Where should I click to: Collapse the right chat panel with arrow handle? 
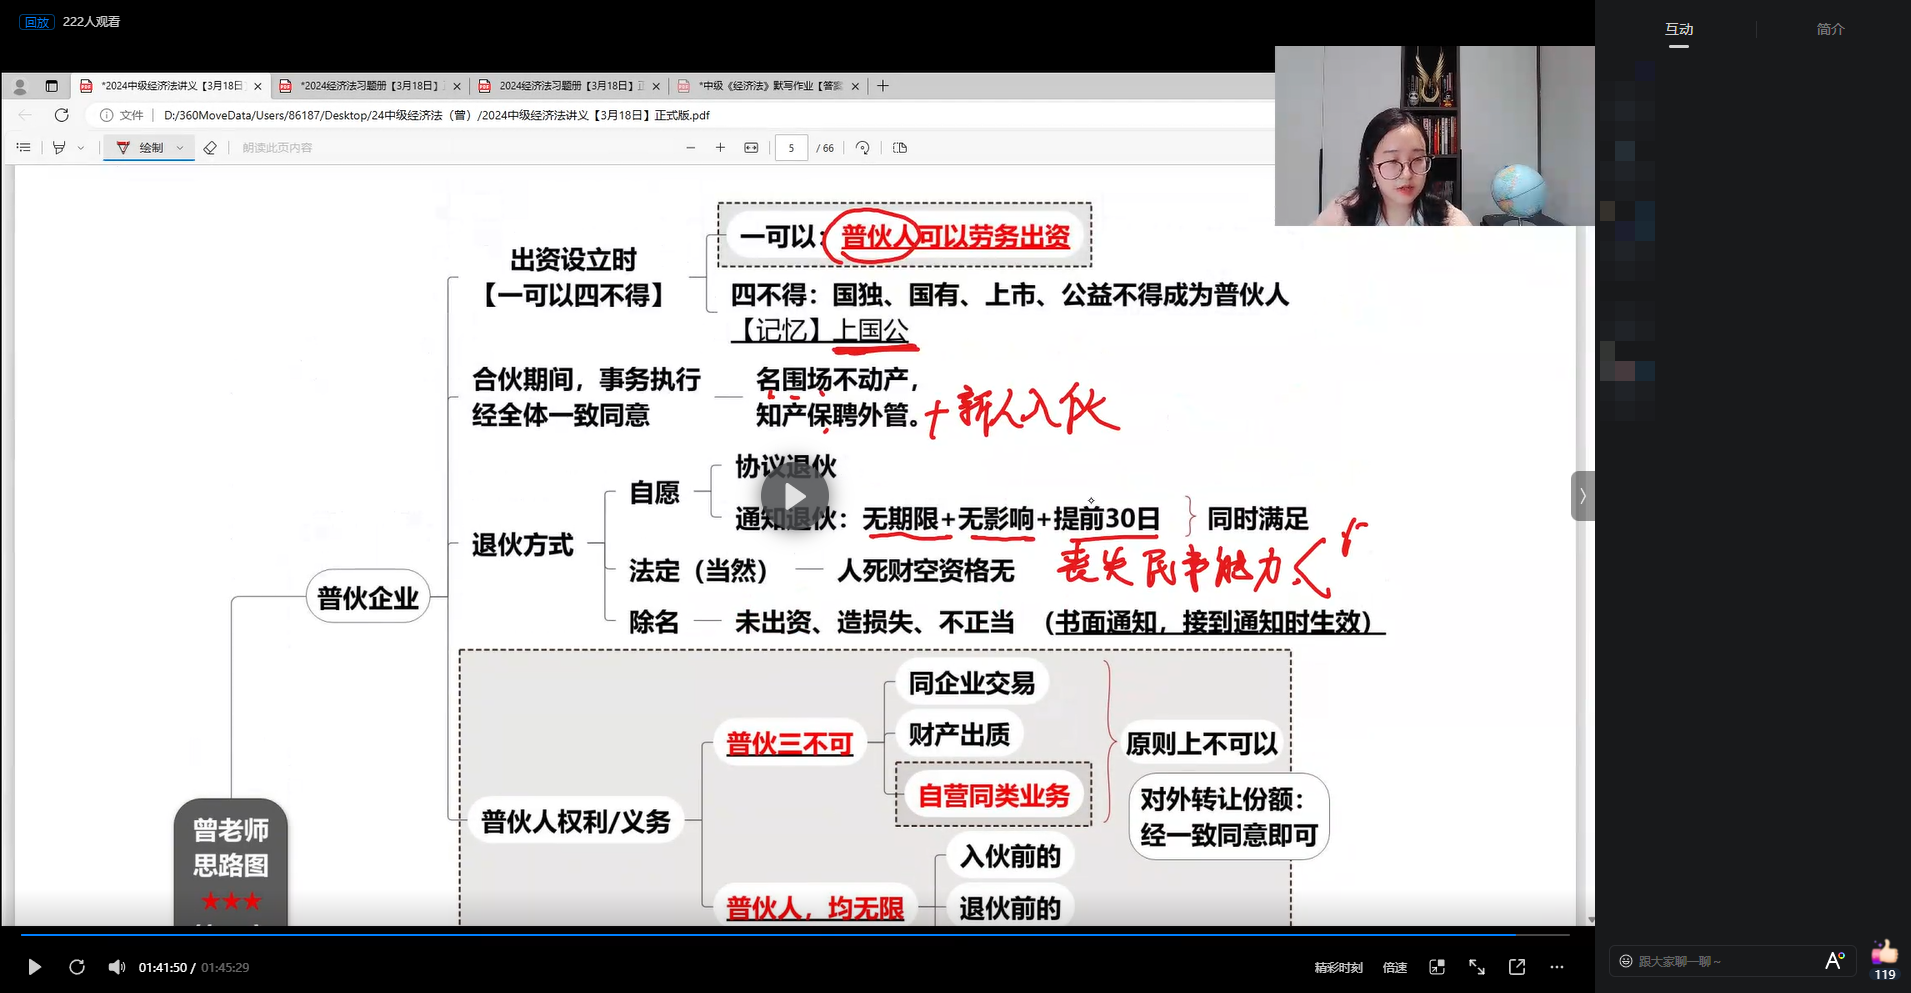click(1582, 496)
